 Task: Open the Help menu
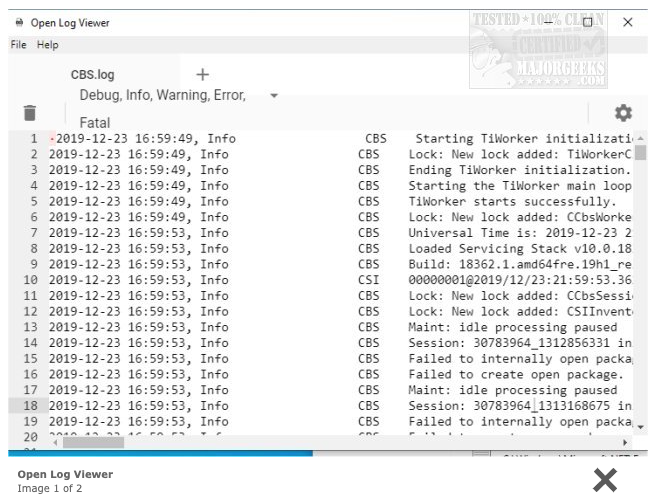tap(48, 45)
